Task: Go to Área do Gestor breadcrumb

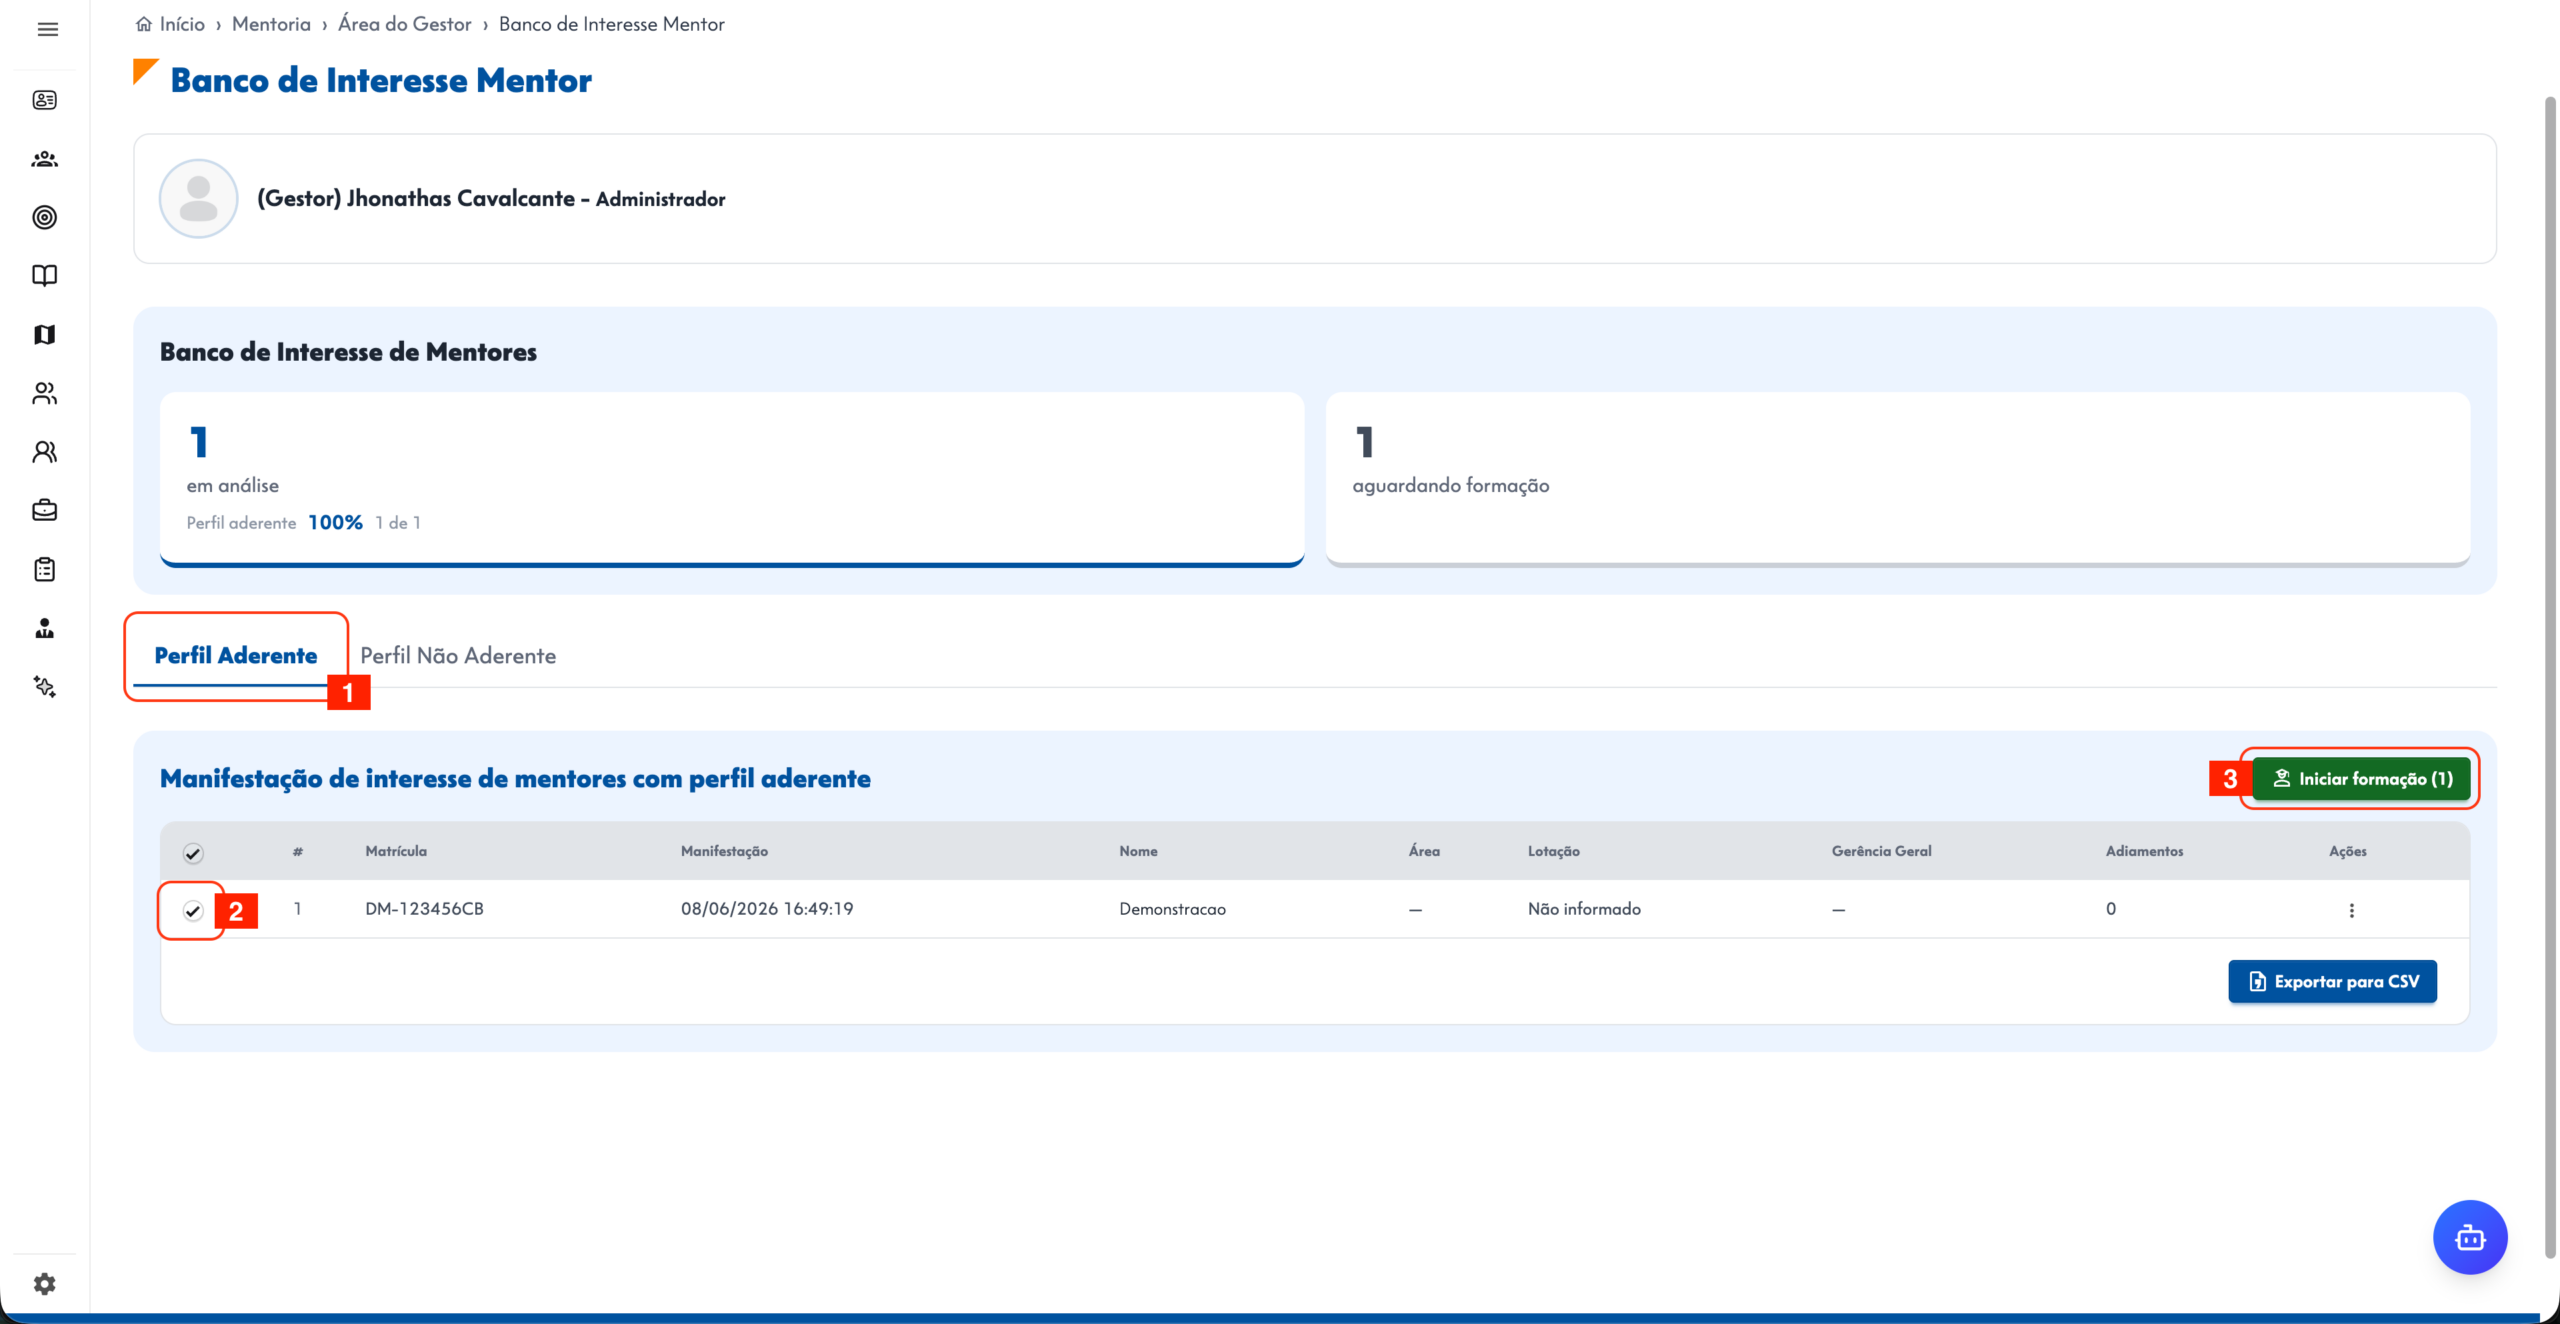Action: pyautogui.click(x=405, y=24)
